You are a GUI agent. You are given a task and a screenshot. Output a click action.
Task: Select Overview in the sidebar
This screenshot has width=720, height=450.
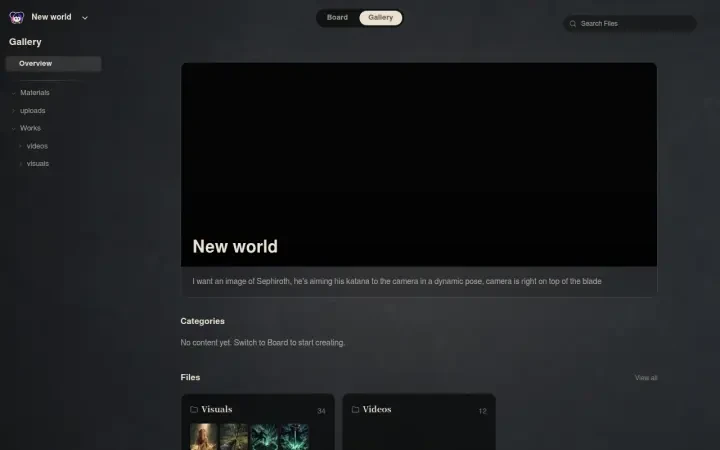[54, 64]
